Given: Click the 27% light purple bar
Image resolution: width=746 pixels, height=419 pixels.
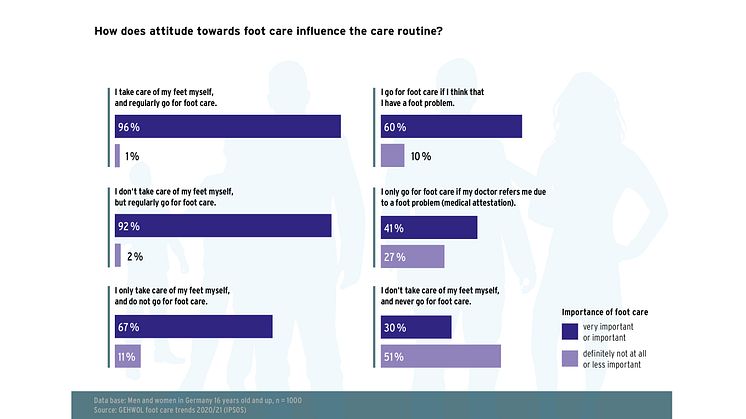Looking at the screenshot, I should [413, 256].
